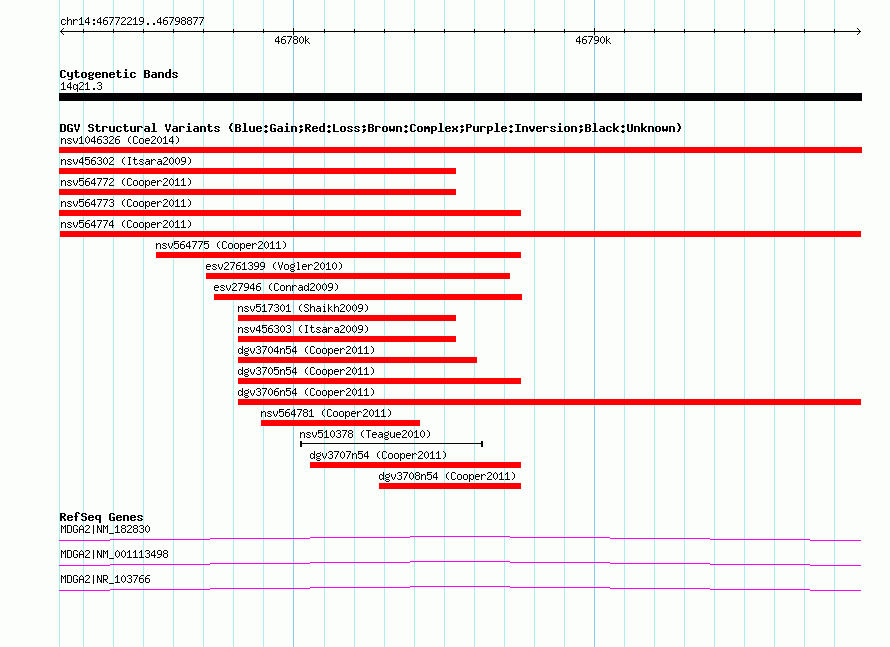The image size is (890, 647).
Task: Click the RefSeq Genes track title
Action: tap(102, 516)
